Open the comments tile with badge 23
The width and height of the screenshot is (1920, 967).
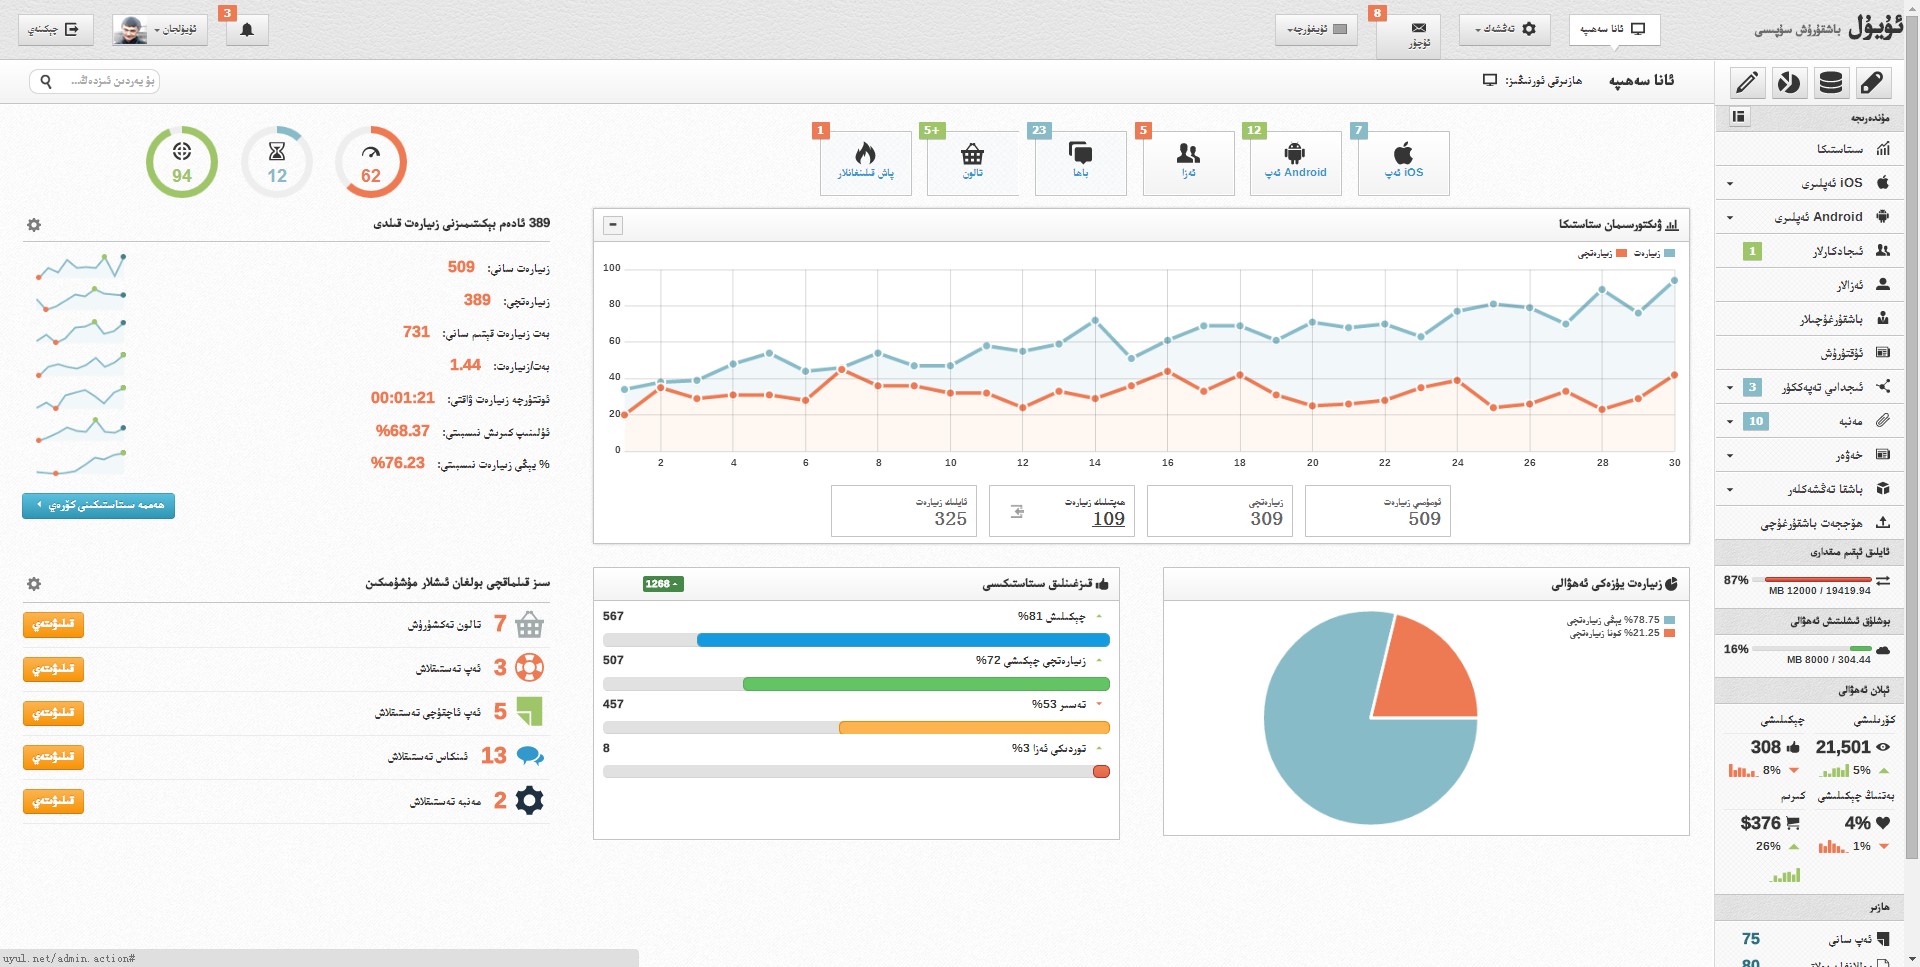click(1080, 163)
